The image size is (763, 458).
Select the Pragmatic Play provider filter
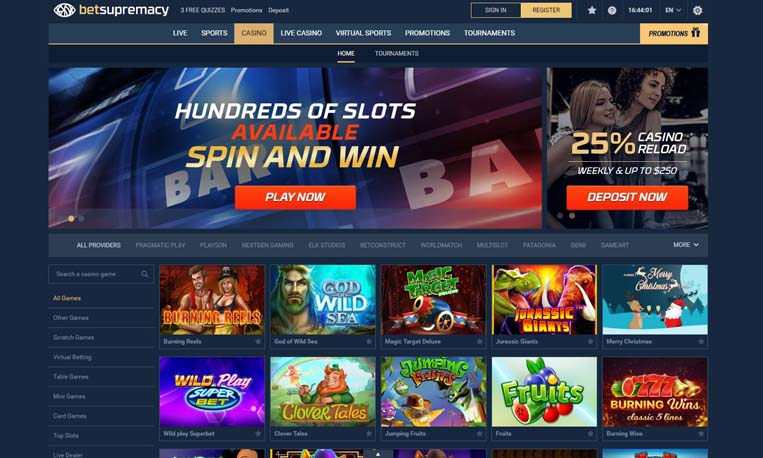pyautogui.click(x=160, y=245)
